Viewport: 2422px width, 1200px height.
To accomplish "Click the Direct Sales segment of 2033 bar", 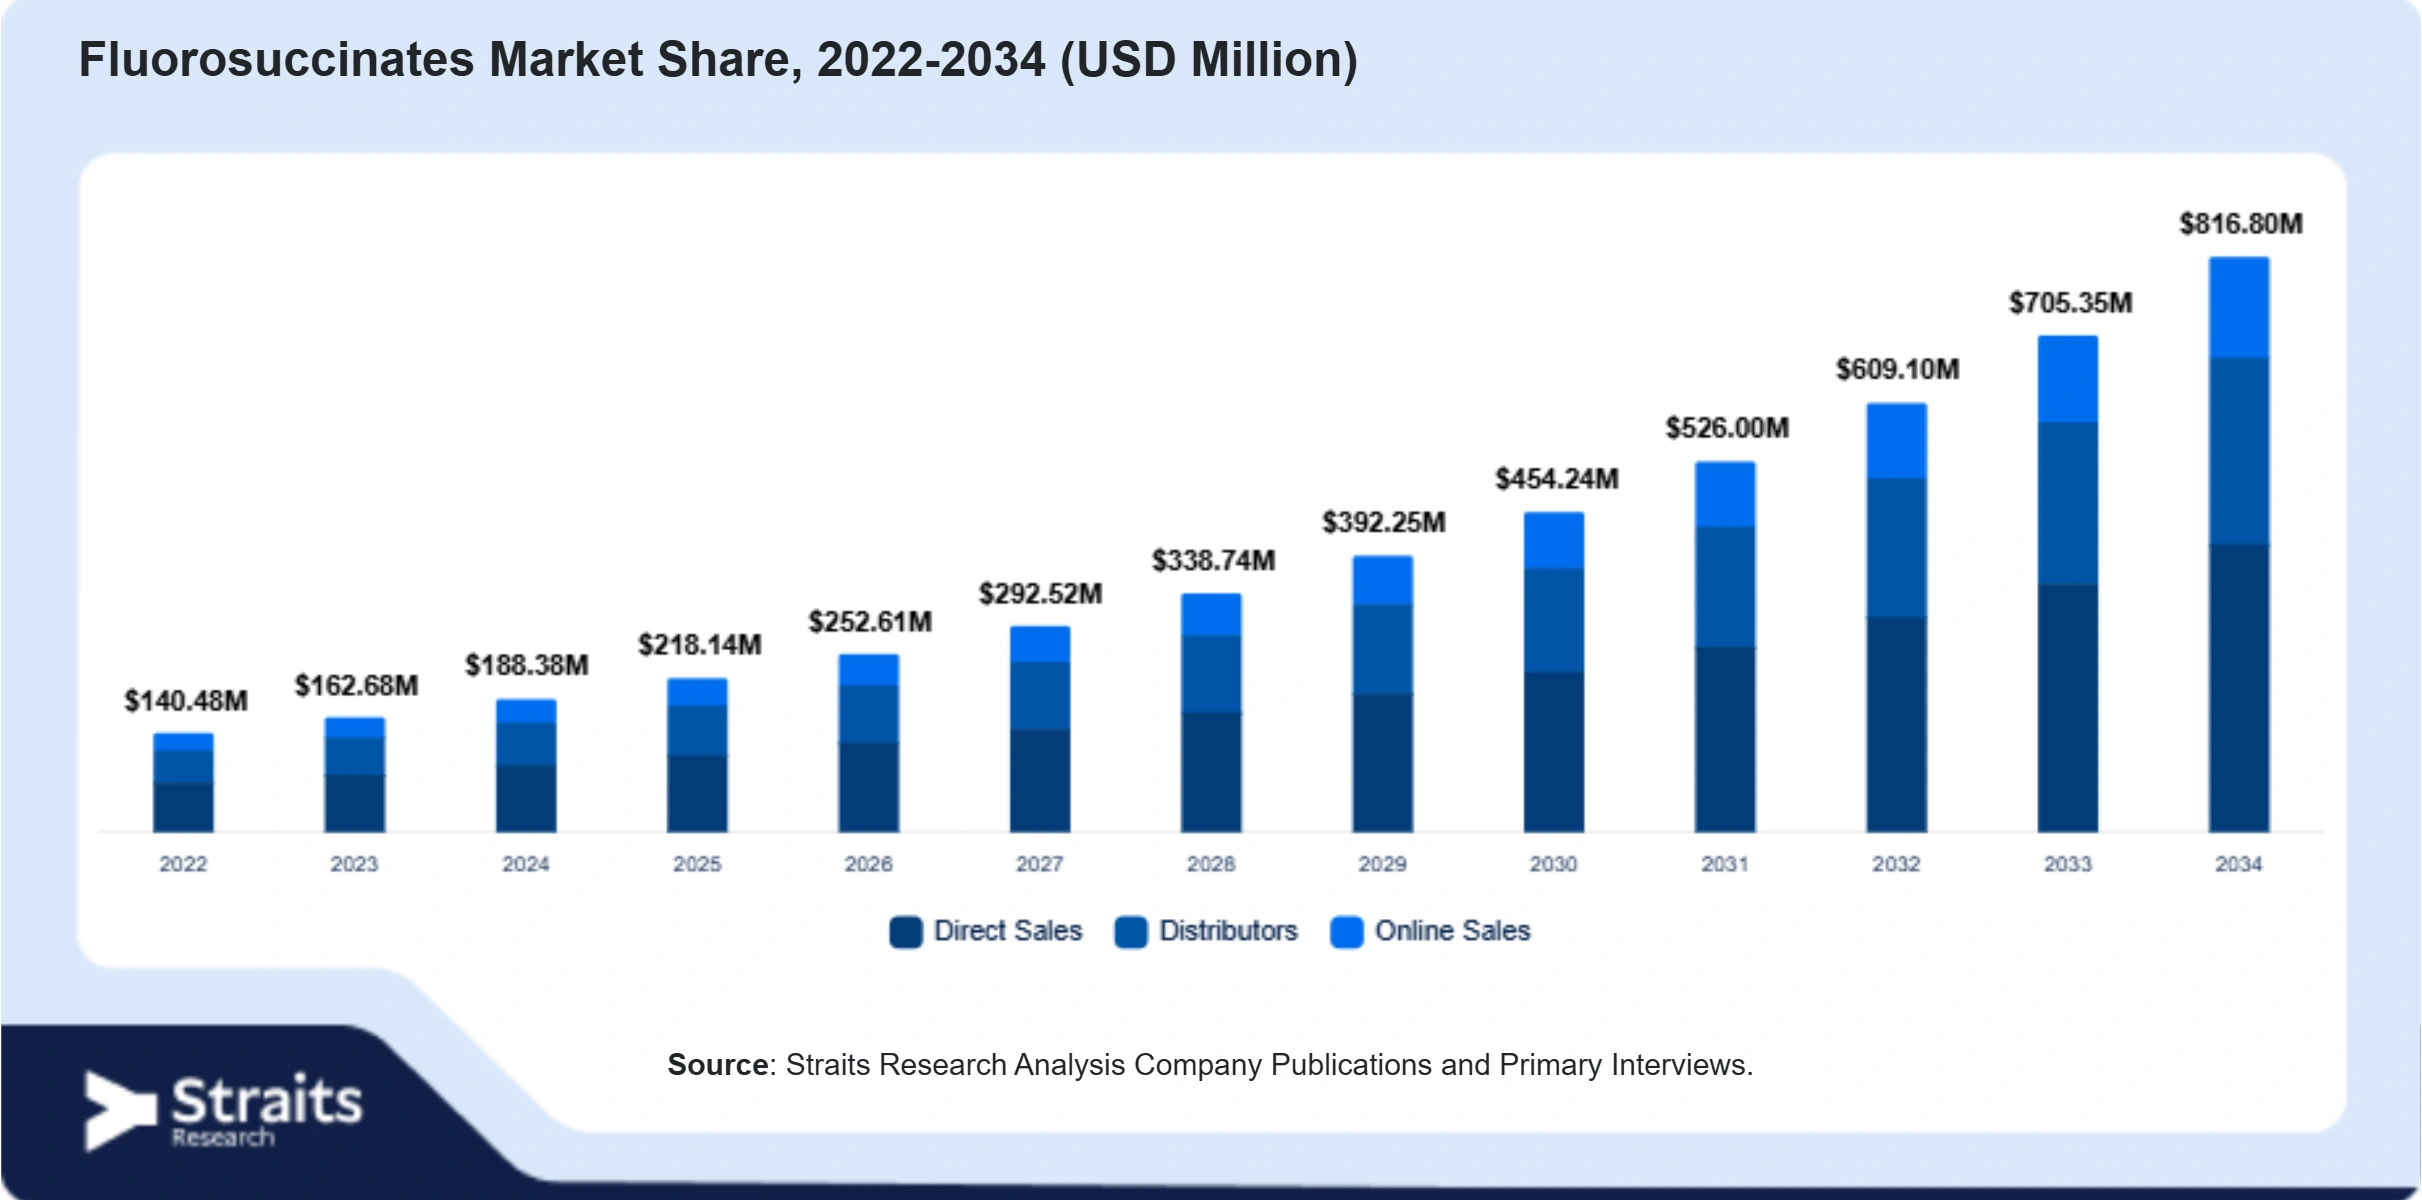I will pos(2068,708).
